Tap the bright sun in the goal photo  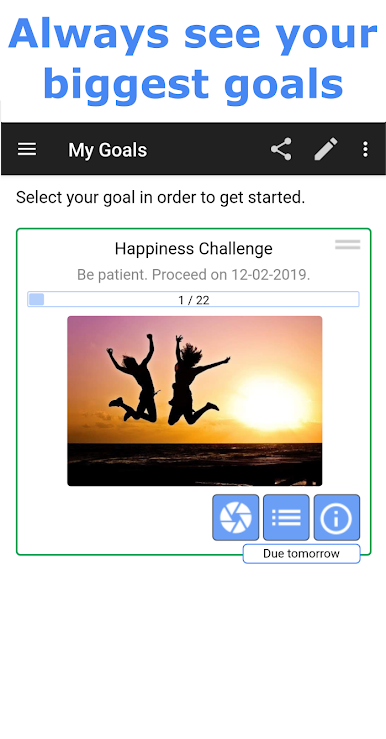point(269,402)
